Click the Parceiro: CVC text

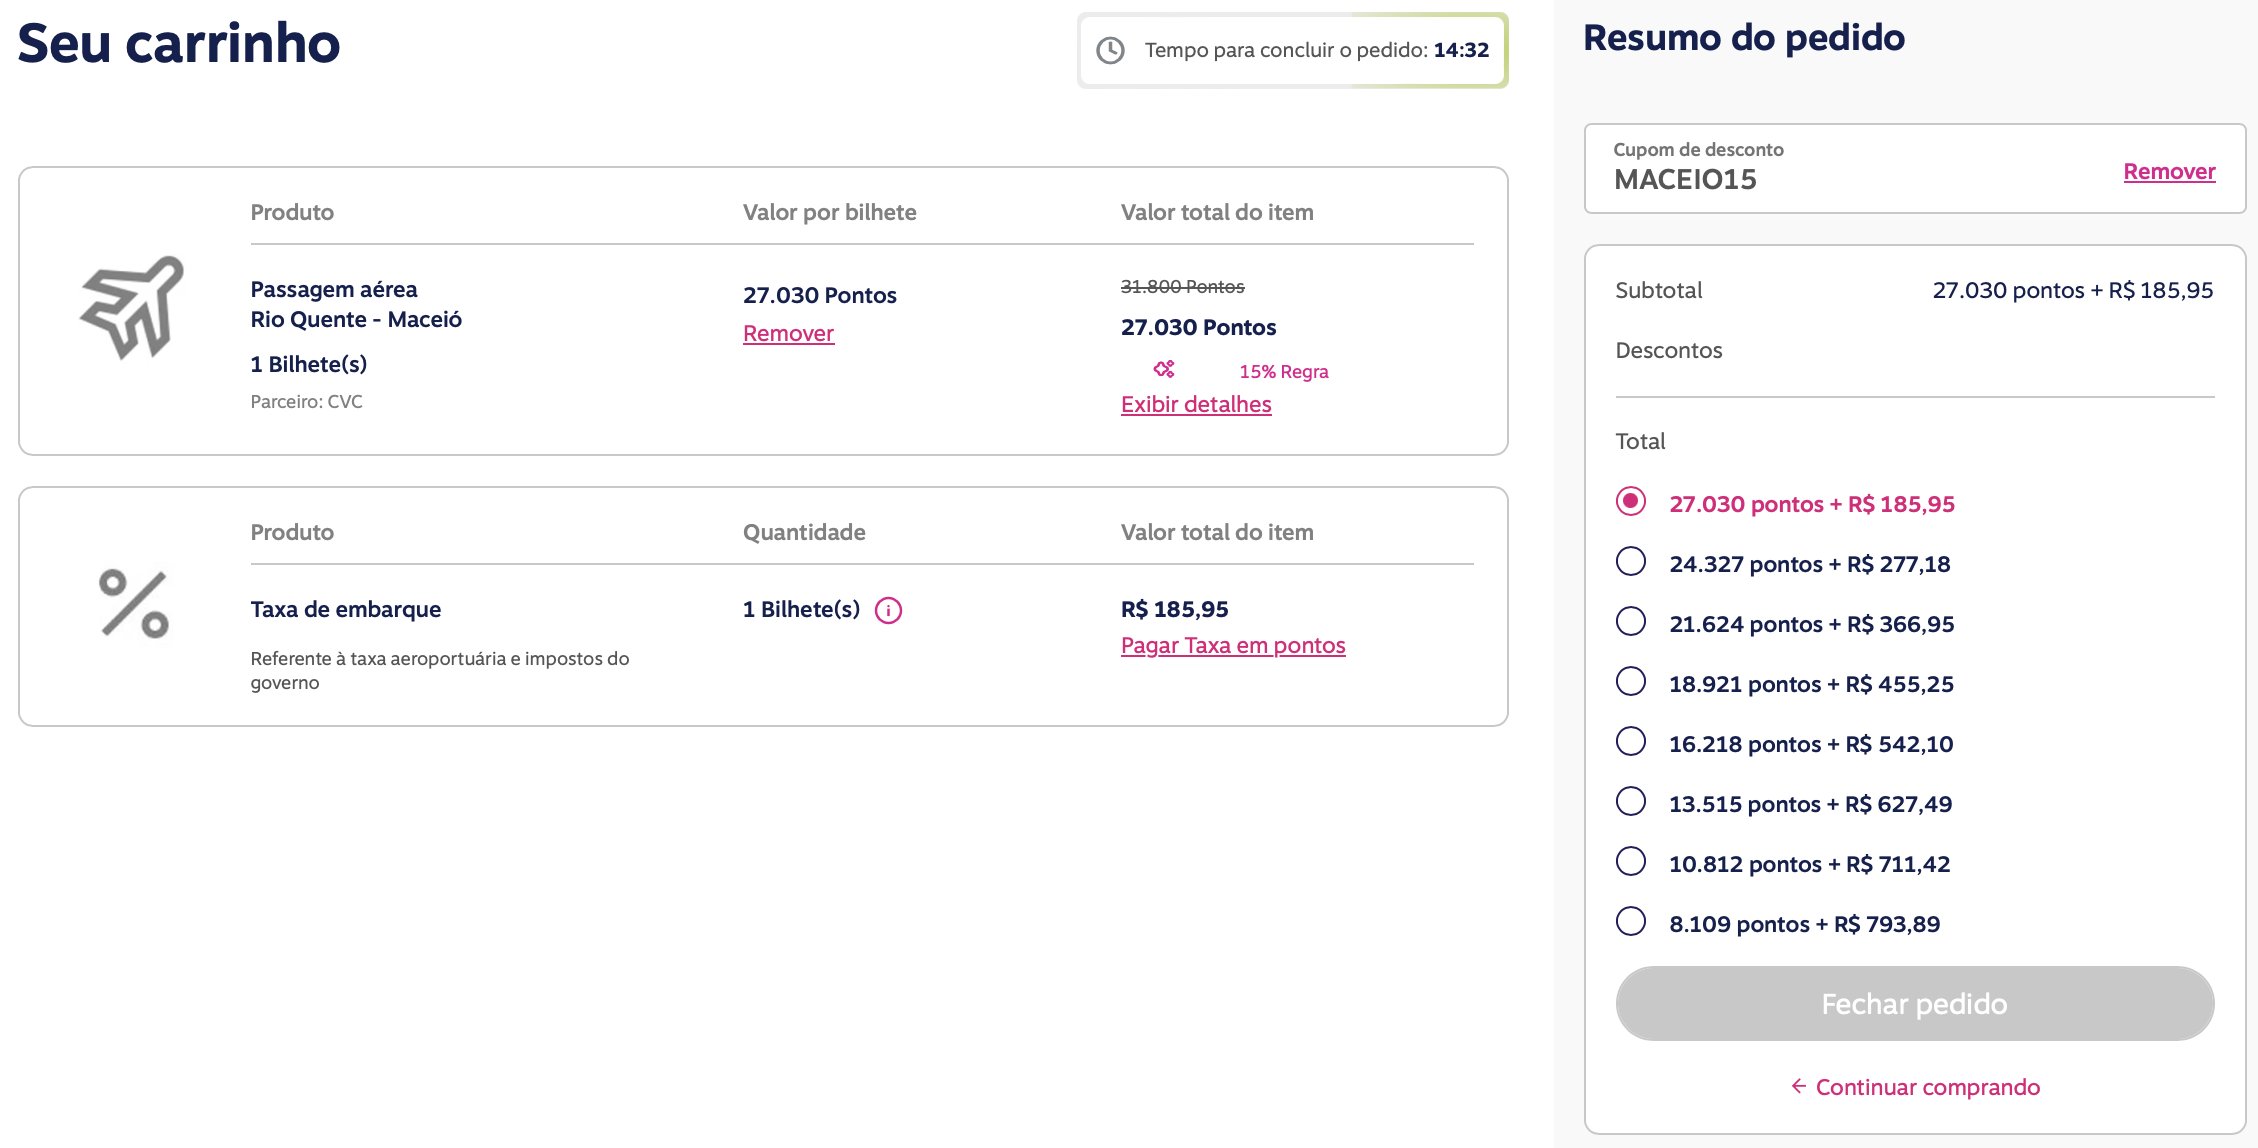click(306, 401)
